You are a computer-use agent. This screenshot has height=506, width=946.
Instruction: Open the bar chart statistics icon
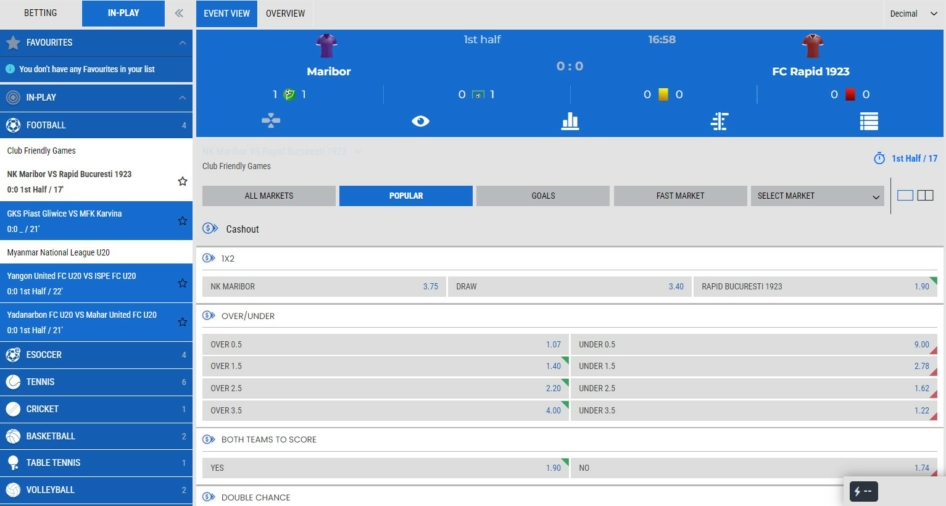570,121
